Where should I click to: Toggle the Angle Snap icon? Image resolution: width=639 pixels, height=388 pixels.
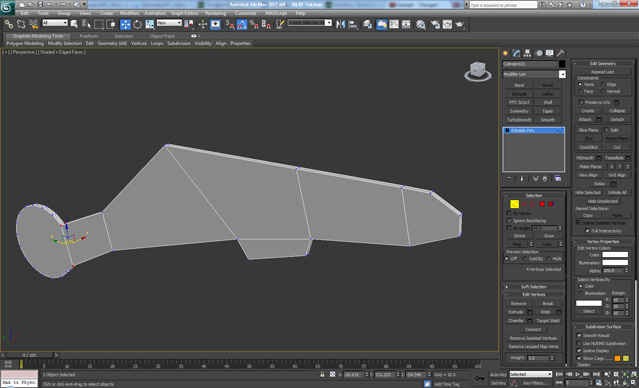242,24
